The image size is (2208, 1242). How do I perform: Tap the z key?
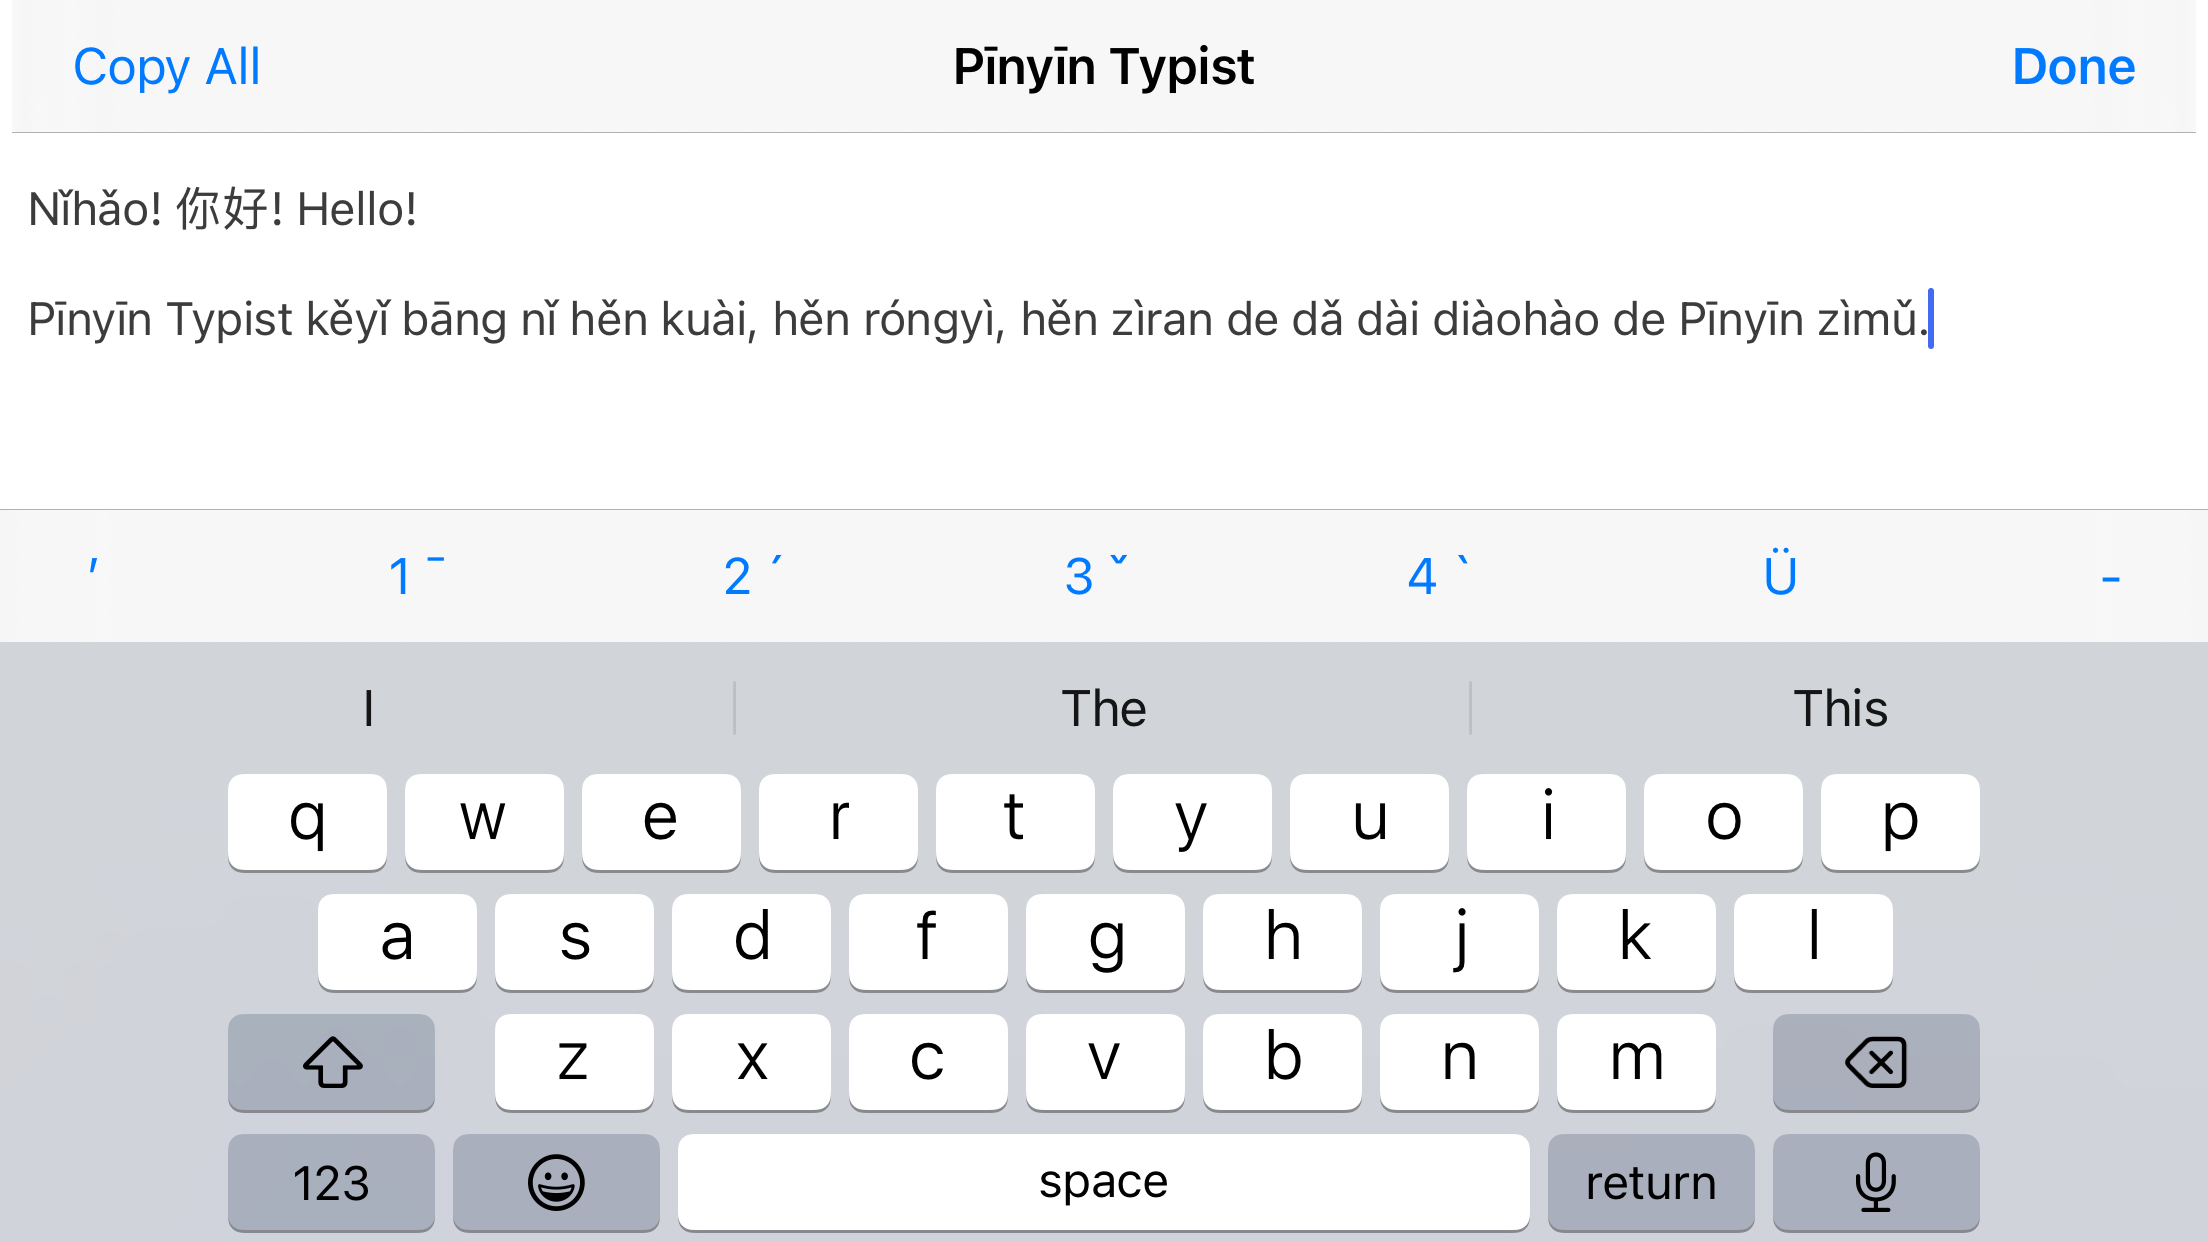click(574, 1062)
